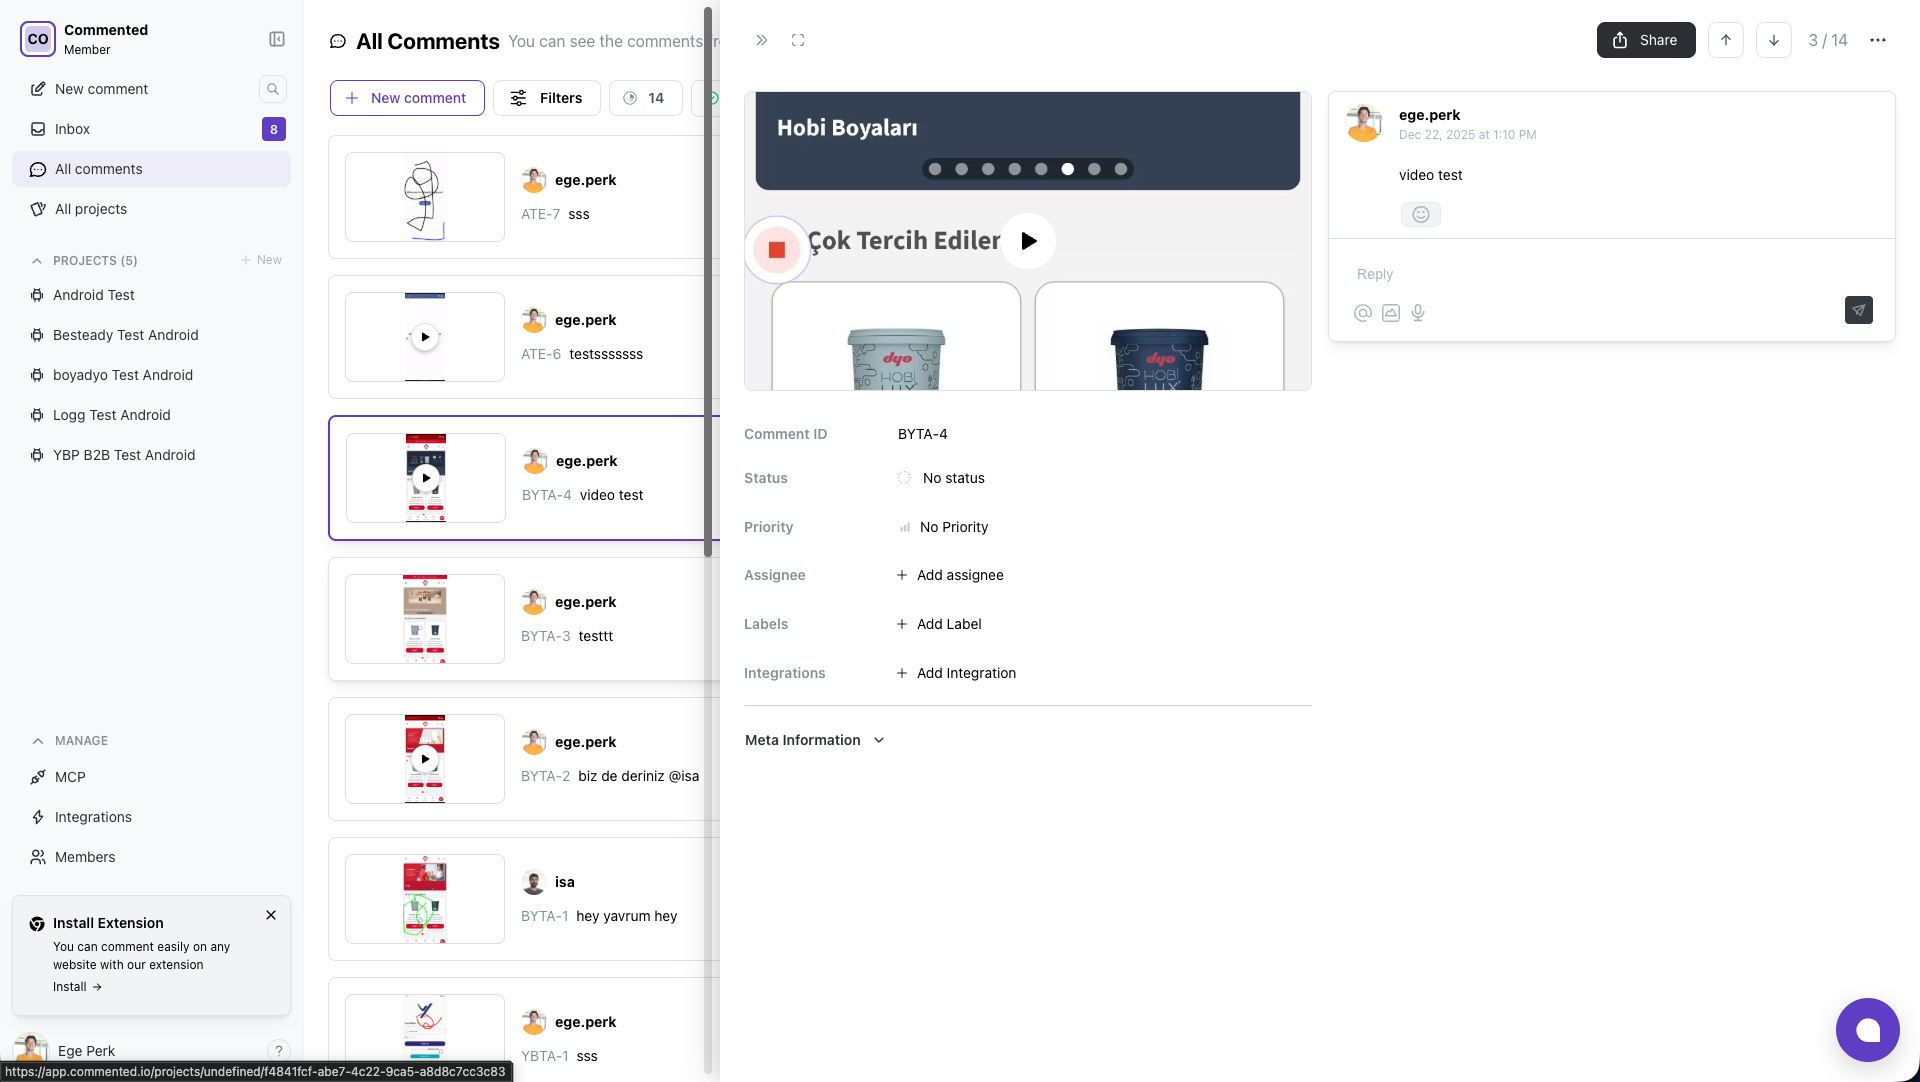Open the chat support bubble

tap(1868, 1030)
